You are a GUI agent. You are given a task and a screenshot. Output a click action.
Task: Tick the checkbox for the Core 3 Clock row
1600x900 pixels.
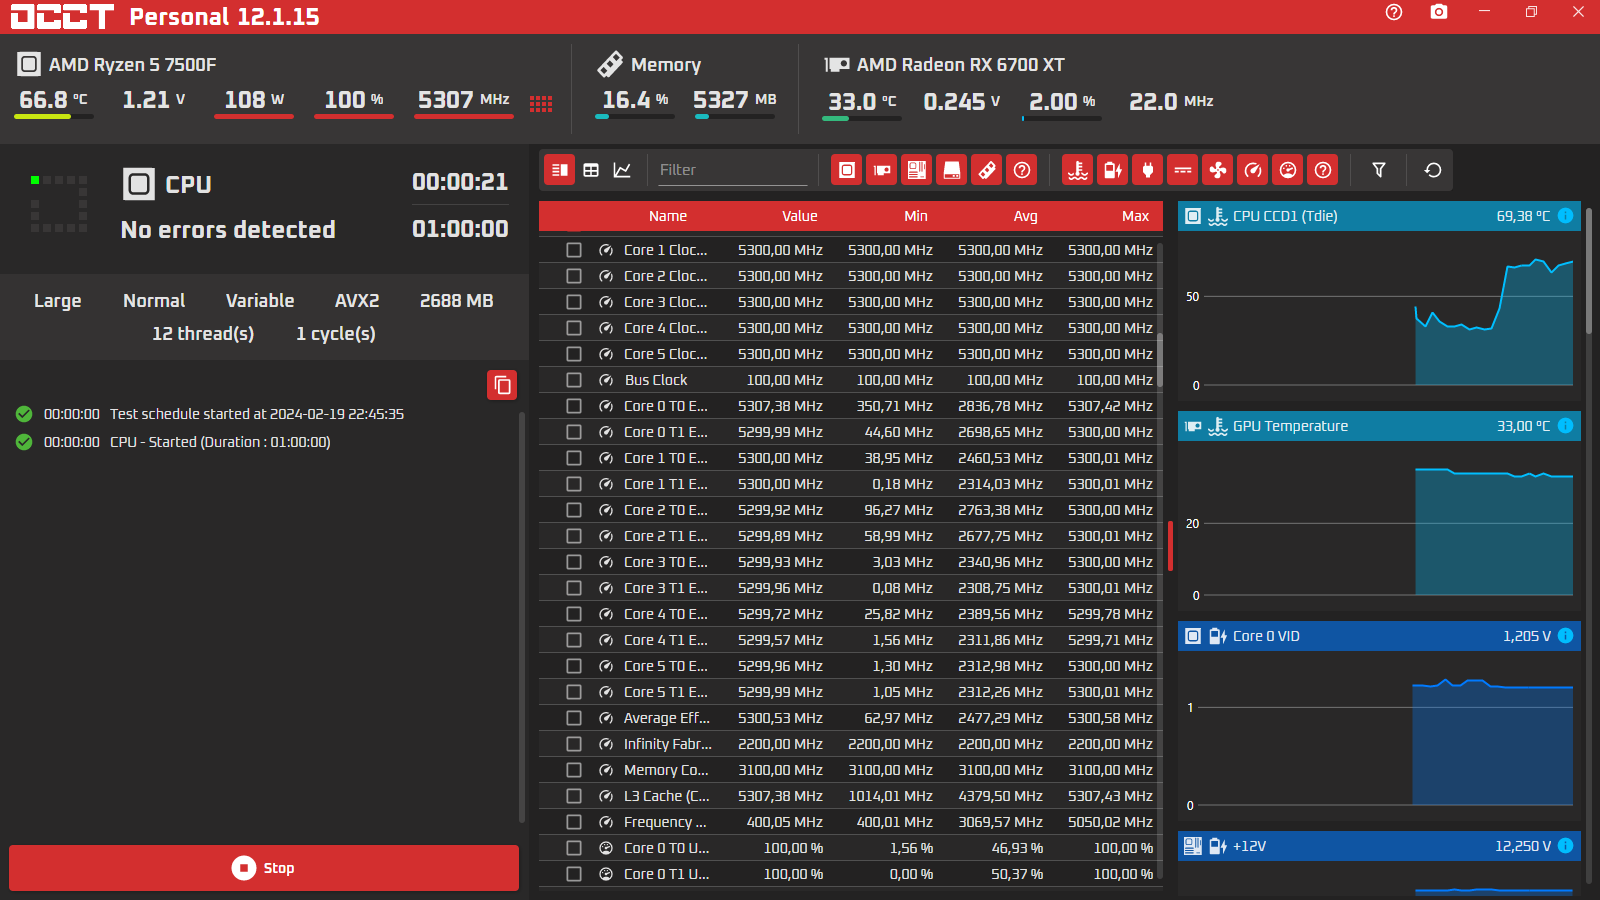[574, 302]
